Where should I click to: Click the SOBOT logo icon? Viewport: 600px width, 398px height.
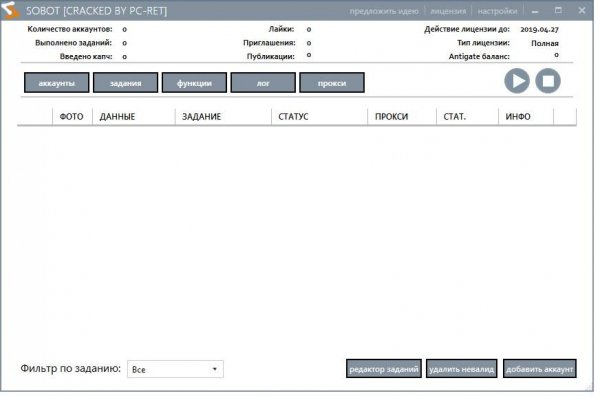coord(10,10)
